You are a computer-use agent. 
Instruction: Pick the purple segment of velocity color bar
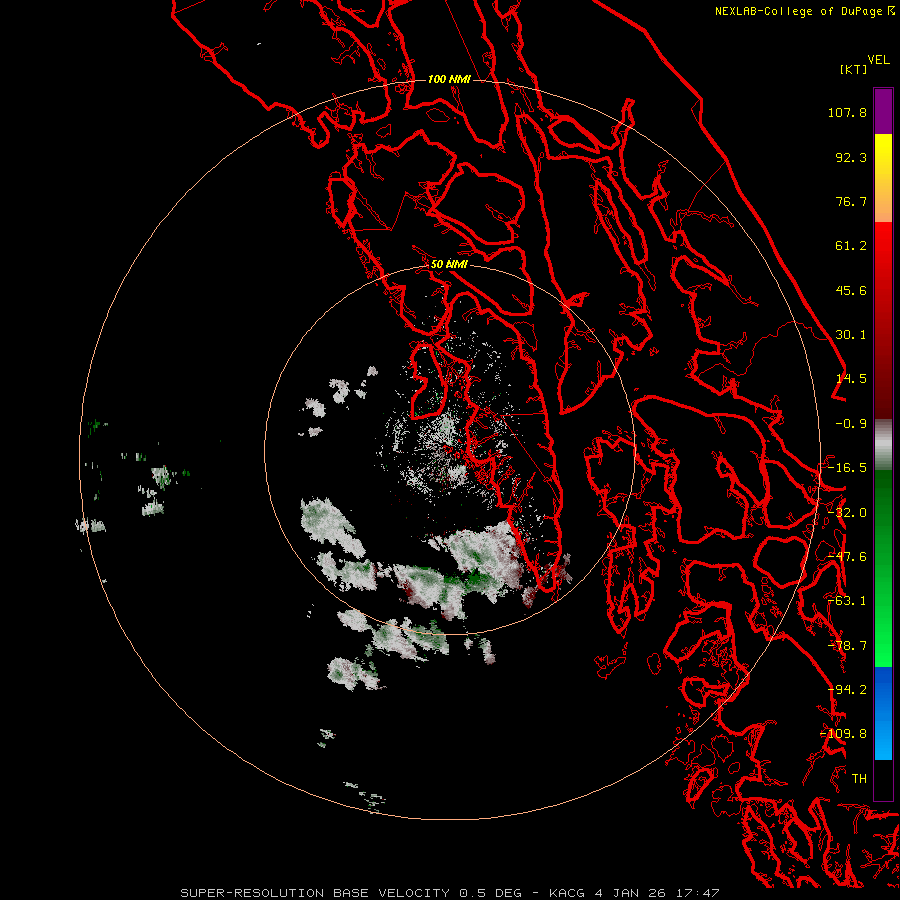[883, 111]
